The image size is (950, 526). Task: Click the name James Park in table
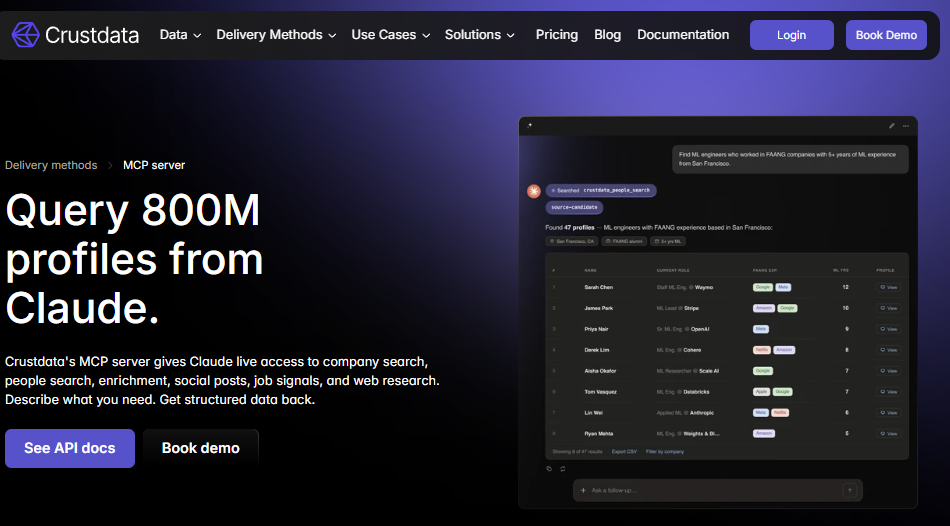click(599, 308)
